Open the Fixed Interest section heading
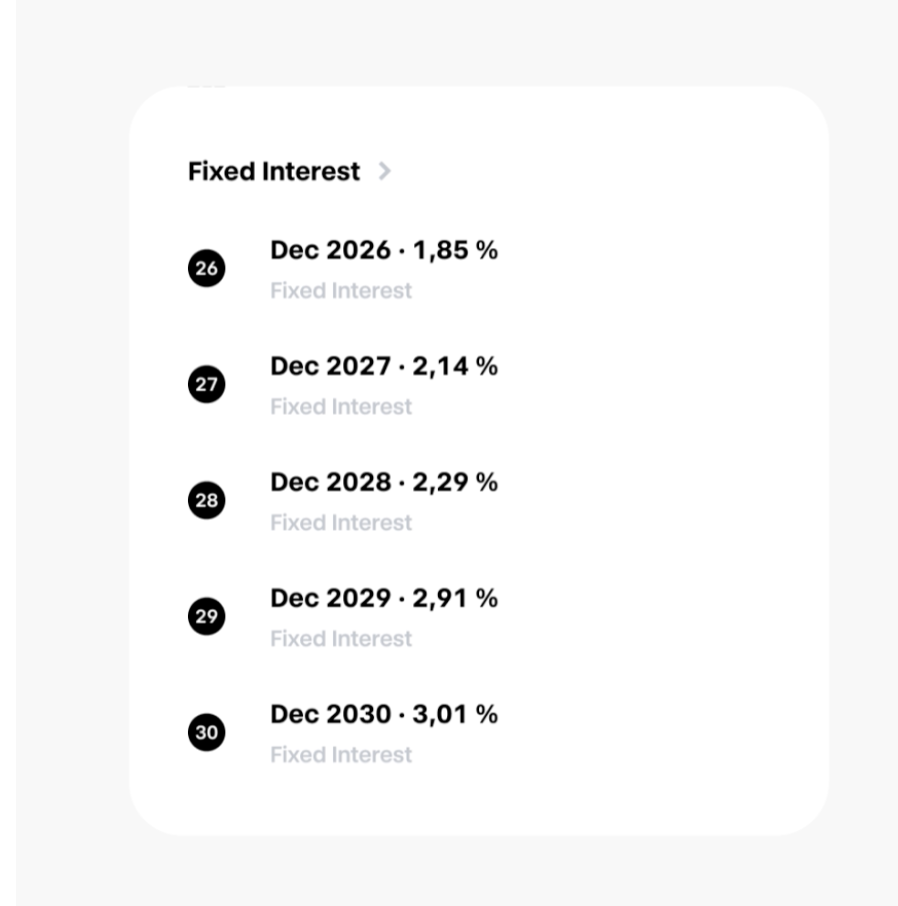The width and height of the screenshot is (898, 906). [x=274, y=172]
